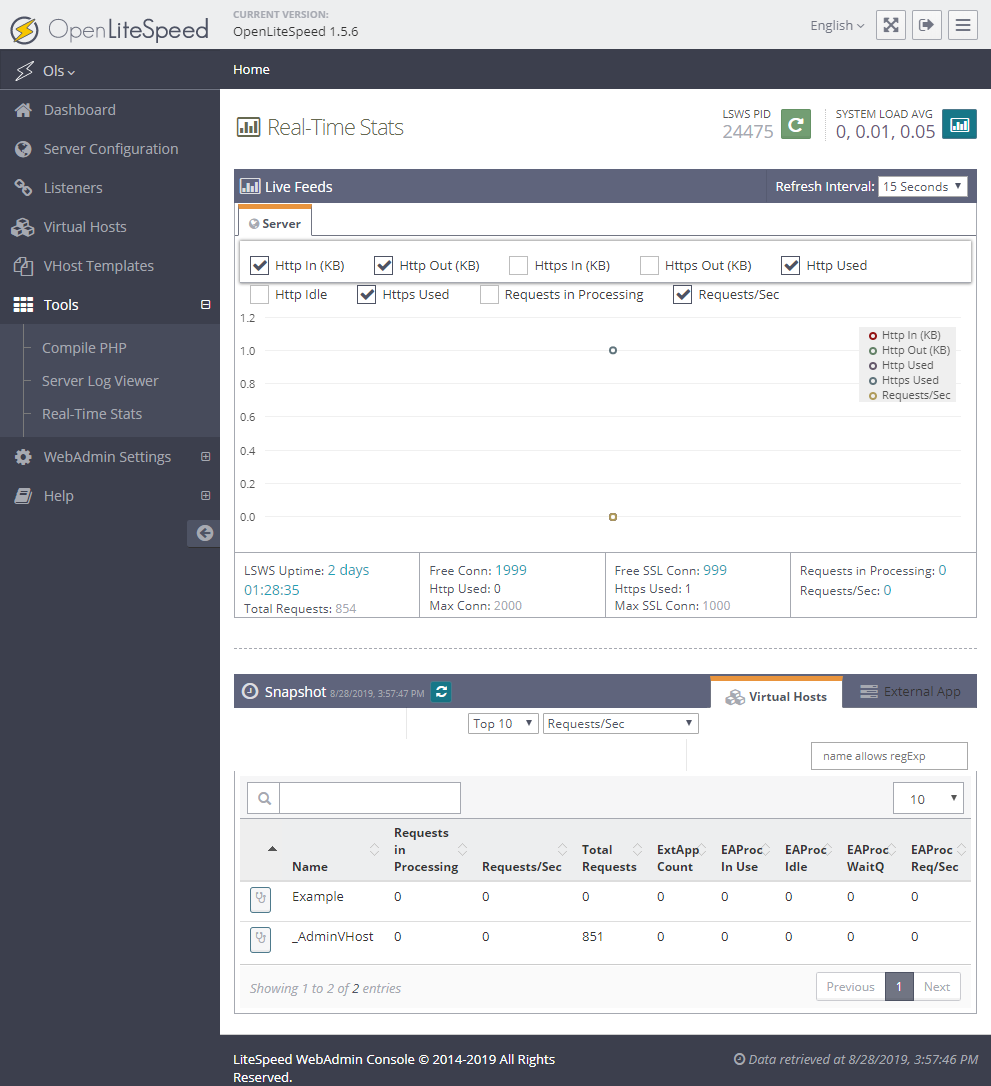The width and height of the screenshot is (991, 1086).
Task: Uncheck Requests/Sec checkbox
Action: tap(682, 294)
